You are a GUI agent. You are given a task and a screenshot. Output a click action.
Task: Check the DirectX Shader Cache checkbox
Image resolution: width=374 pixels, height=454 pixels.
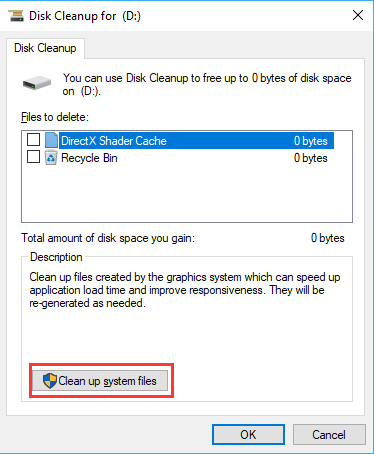[33, 140]
